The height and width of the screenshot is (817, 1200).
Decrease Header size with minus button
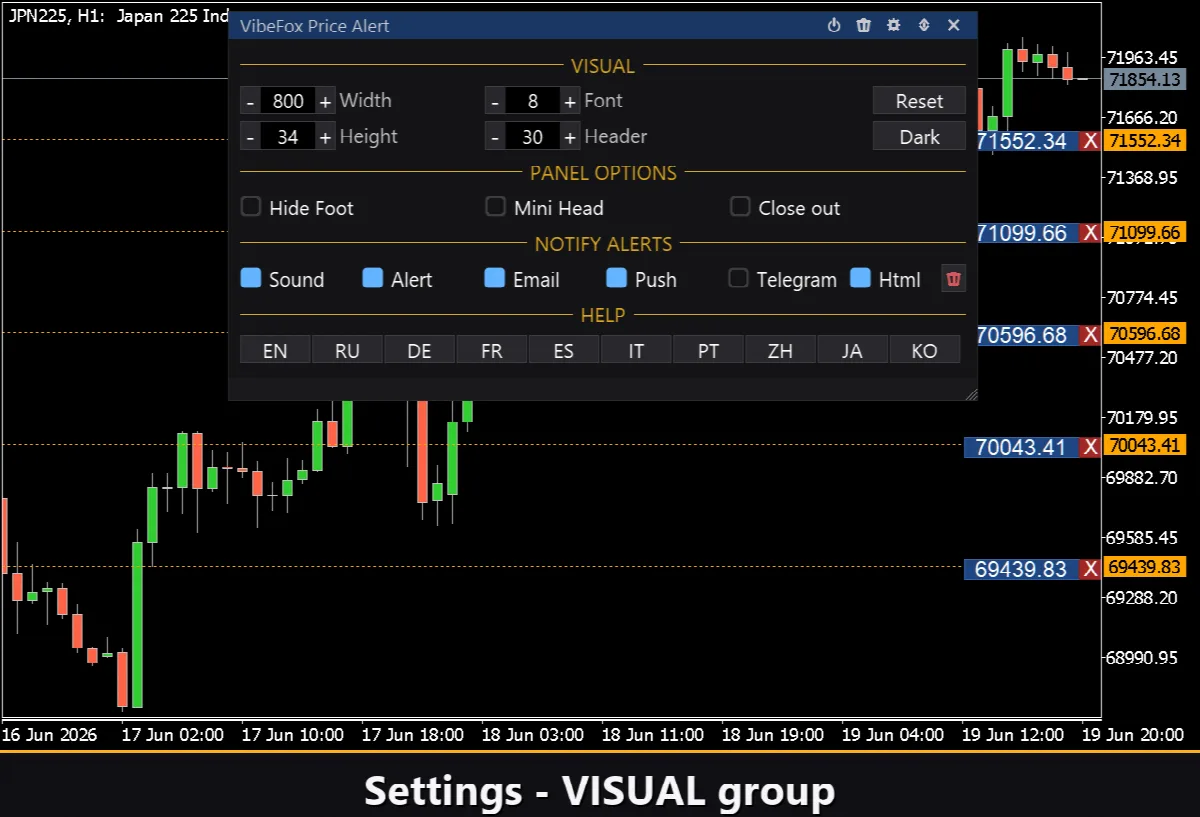(495, 137)
